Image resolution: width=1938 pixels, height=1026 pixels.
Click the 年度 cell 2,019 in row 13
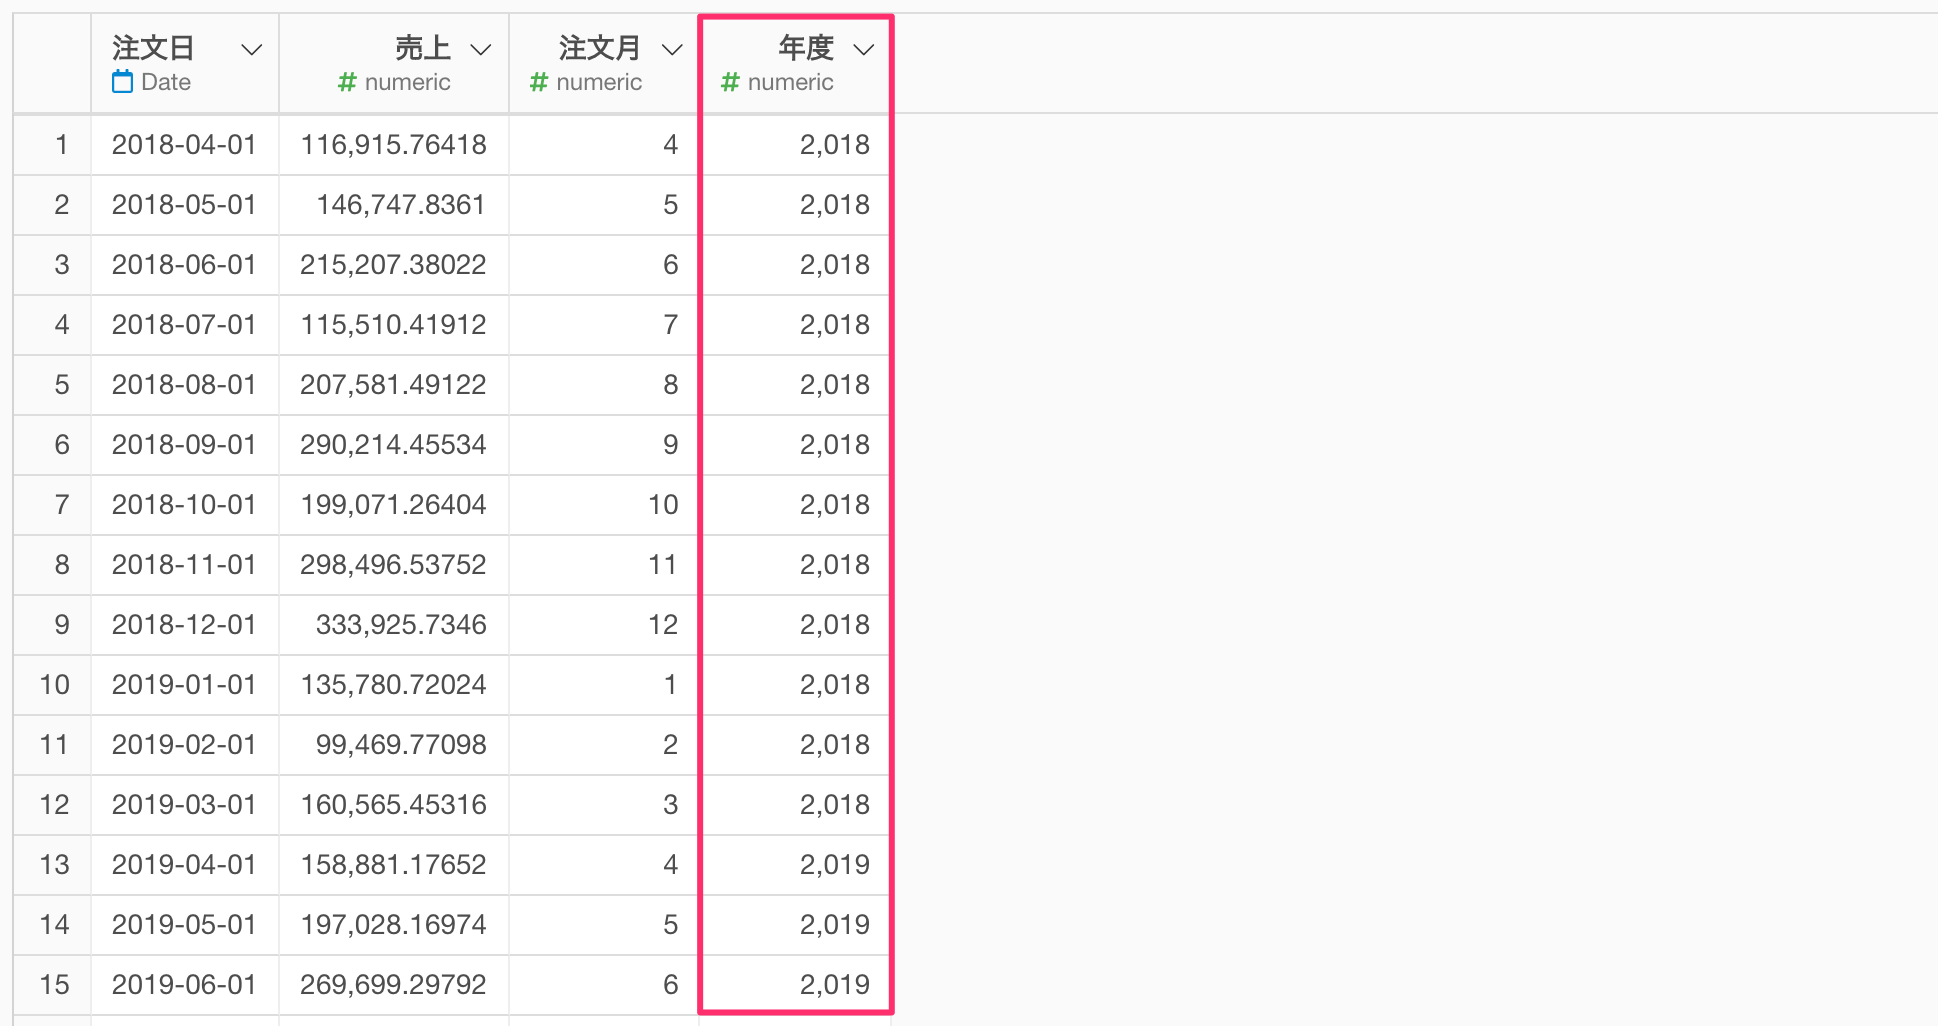[x=834, y=865]
